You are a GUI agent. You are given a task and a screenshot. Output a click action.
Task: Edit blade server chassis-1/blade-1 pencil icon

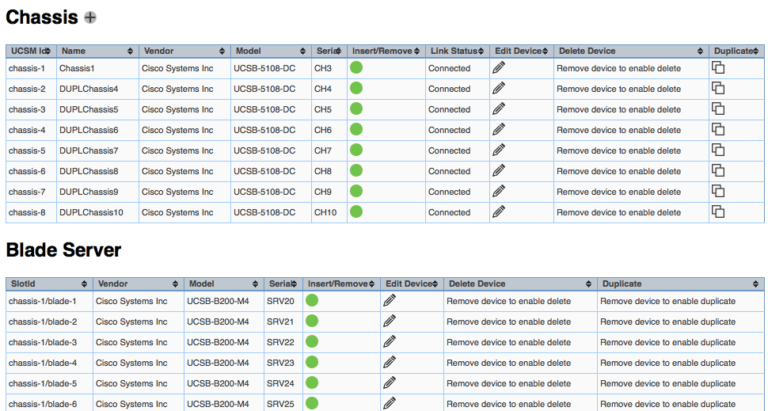click(x=389, y=300)
